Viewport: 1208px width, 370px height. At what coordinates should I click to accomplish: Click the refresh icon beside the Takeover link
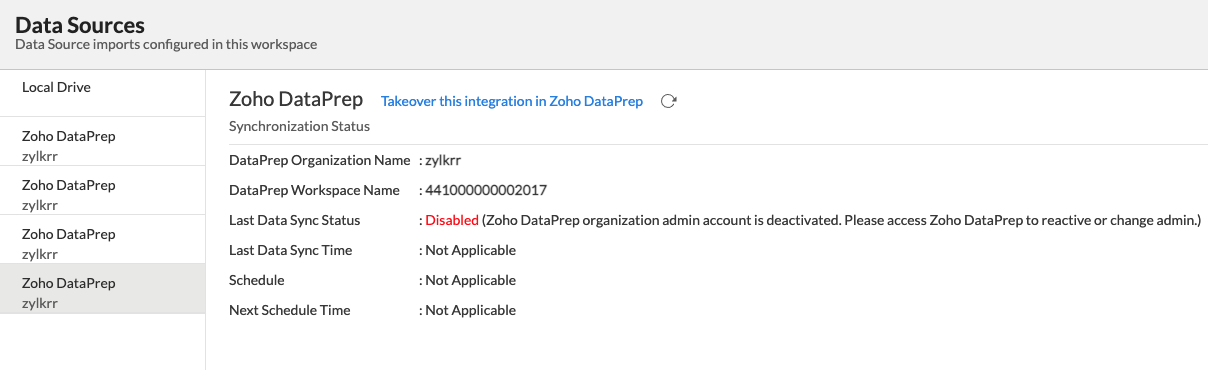[x=670, y=101]
